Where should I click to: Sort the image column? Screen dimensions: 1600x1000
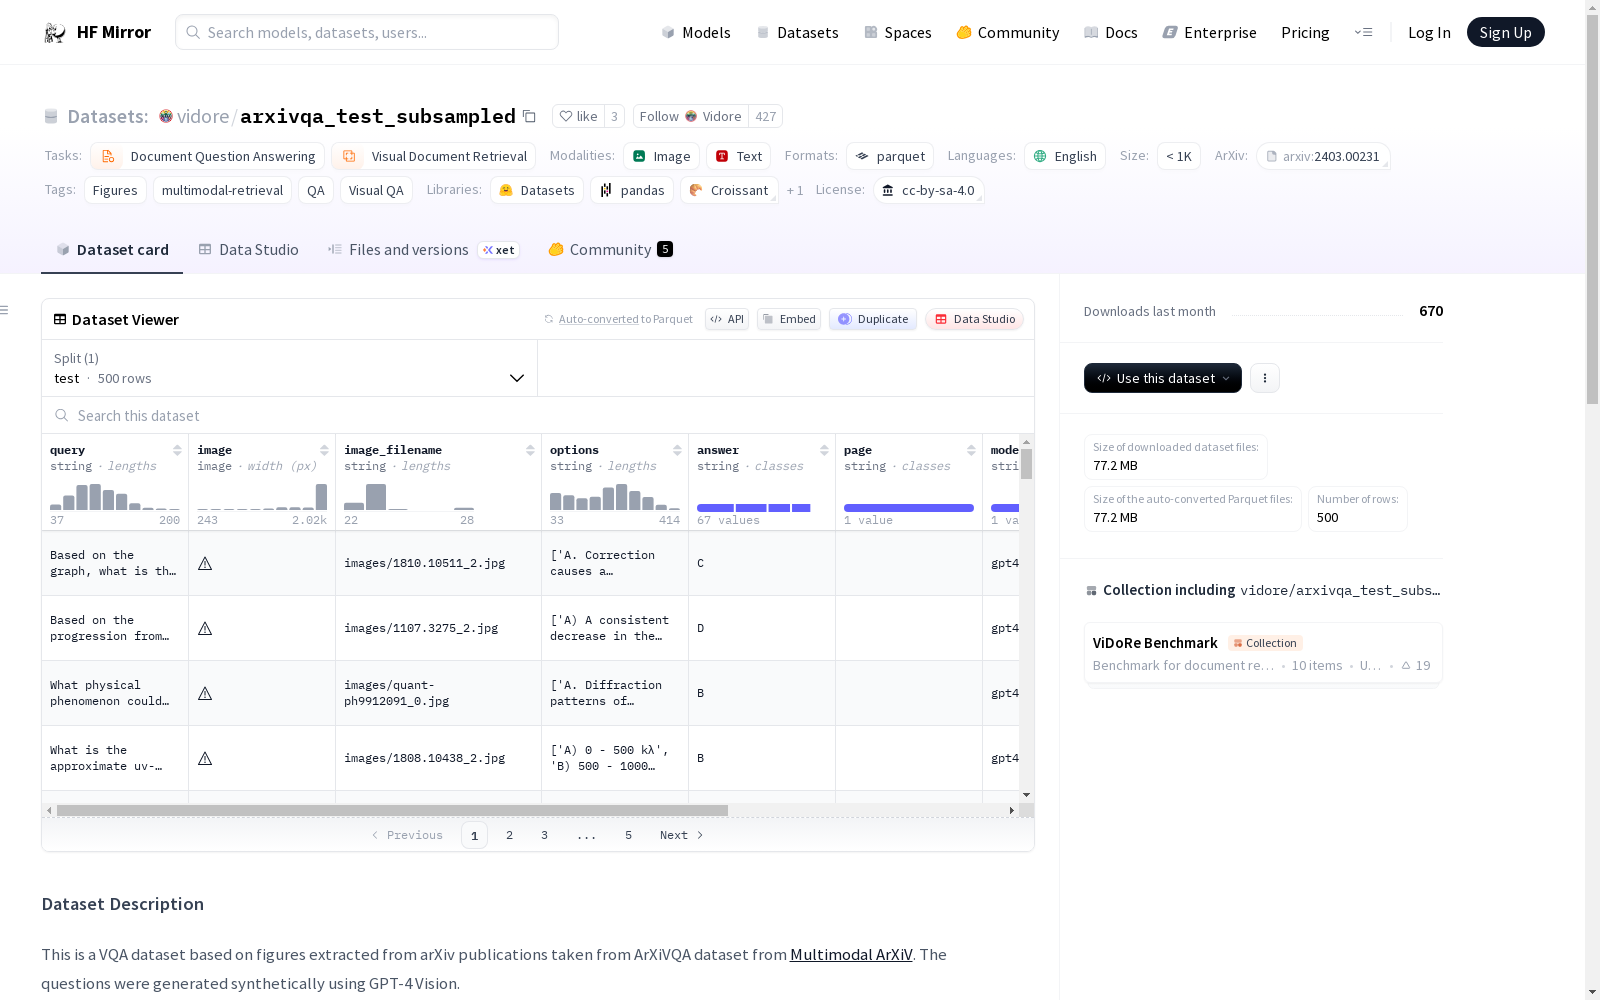pyautogui.click(x=324, y=451)
